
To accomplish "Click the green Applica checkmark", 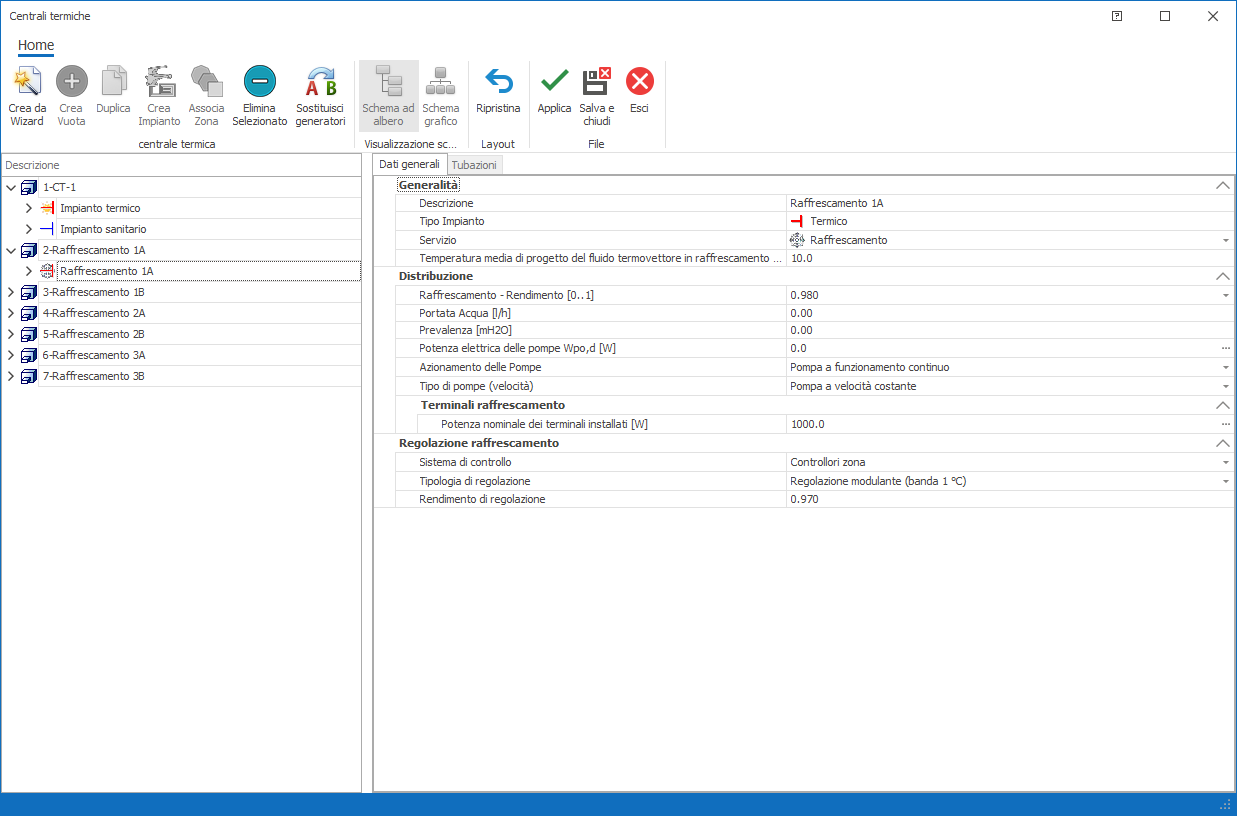I will click(554, 82).
